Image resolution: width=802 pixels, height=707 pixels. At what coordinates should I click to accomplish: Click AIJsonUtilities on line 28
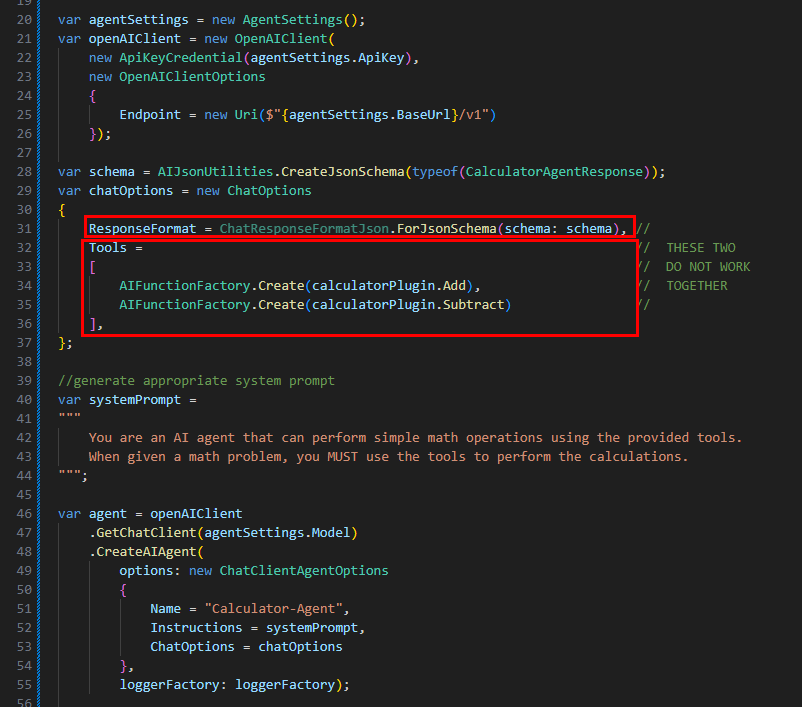(x=215, y=172)
